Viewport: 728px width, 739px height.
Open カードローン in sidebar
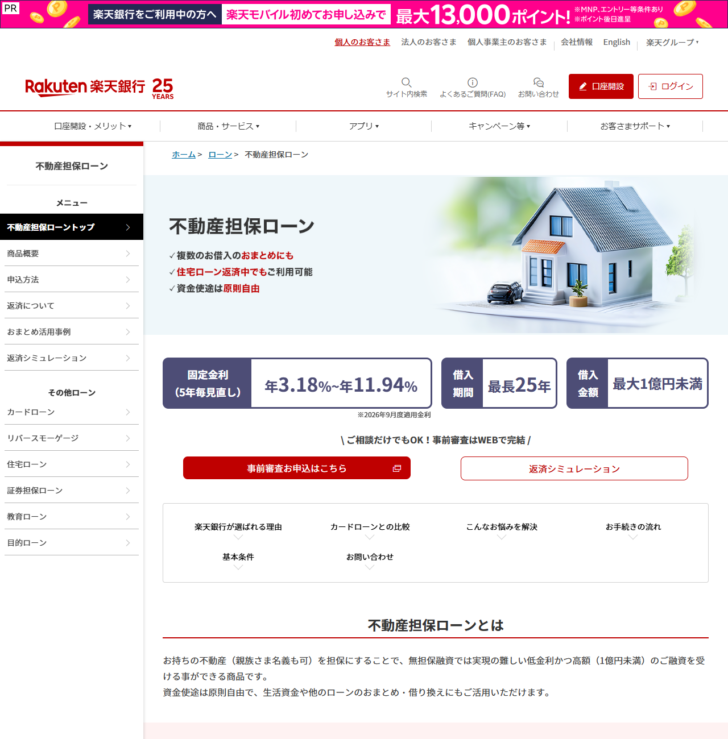(x=72, y=412)
